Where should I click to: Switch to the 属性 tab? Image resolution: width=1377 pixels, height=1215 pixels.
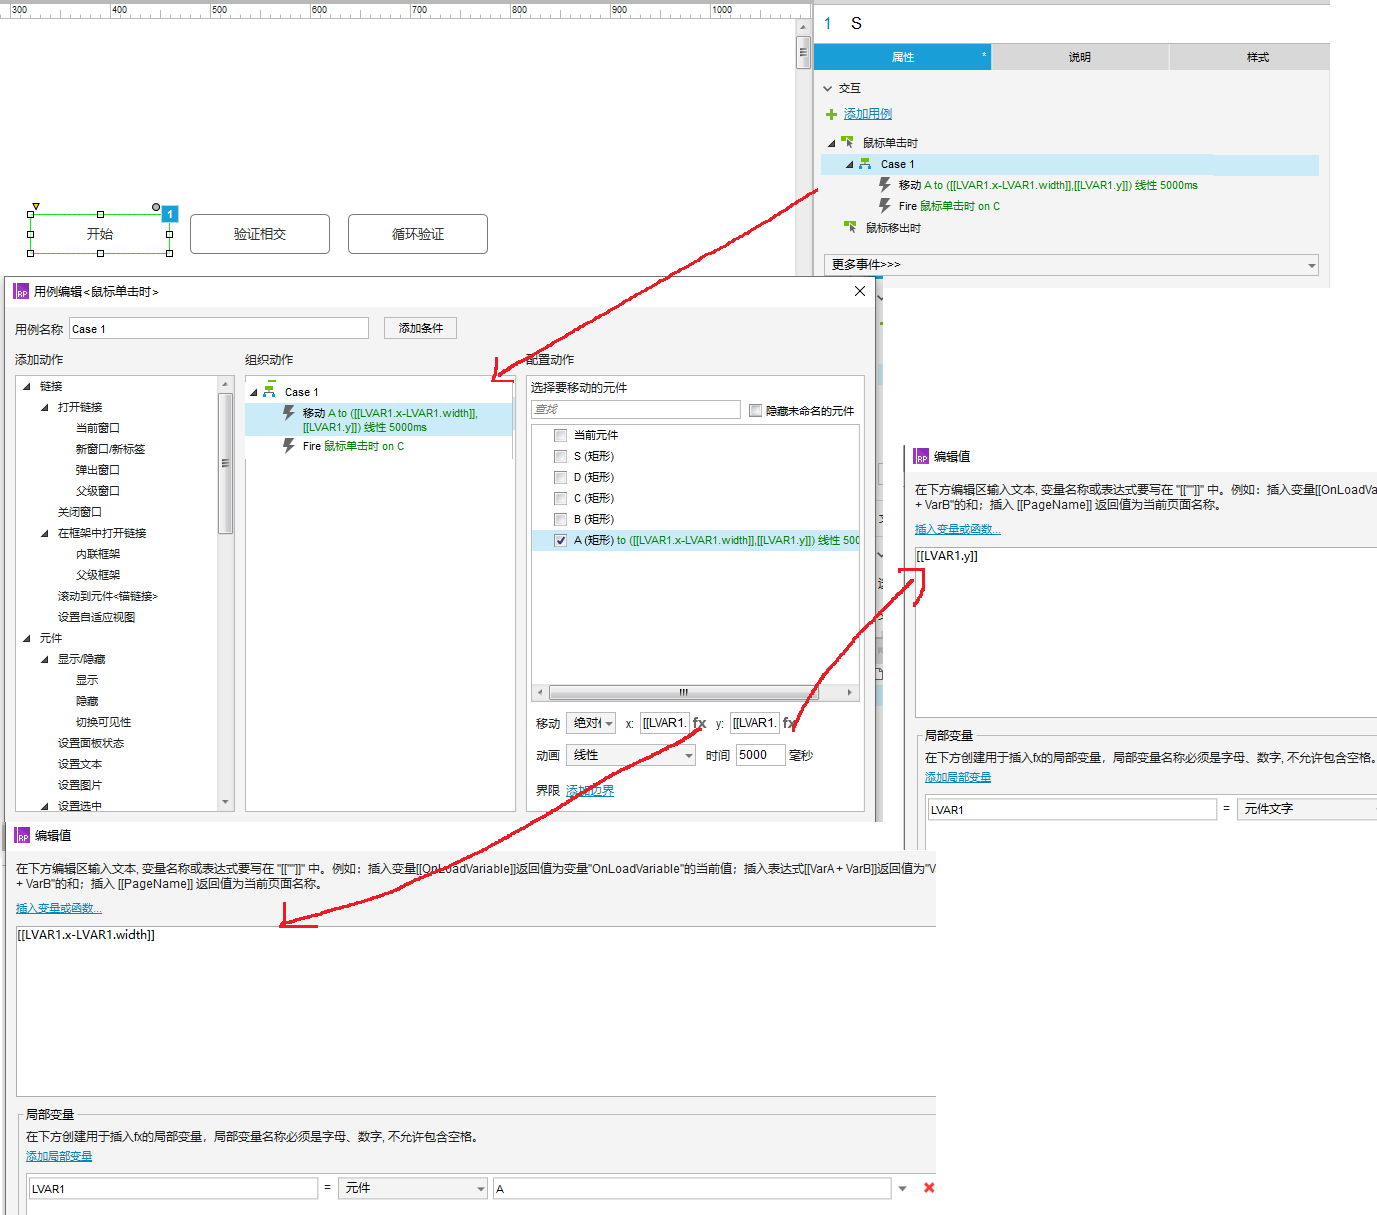902,57
